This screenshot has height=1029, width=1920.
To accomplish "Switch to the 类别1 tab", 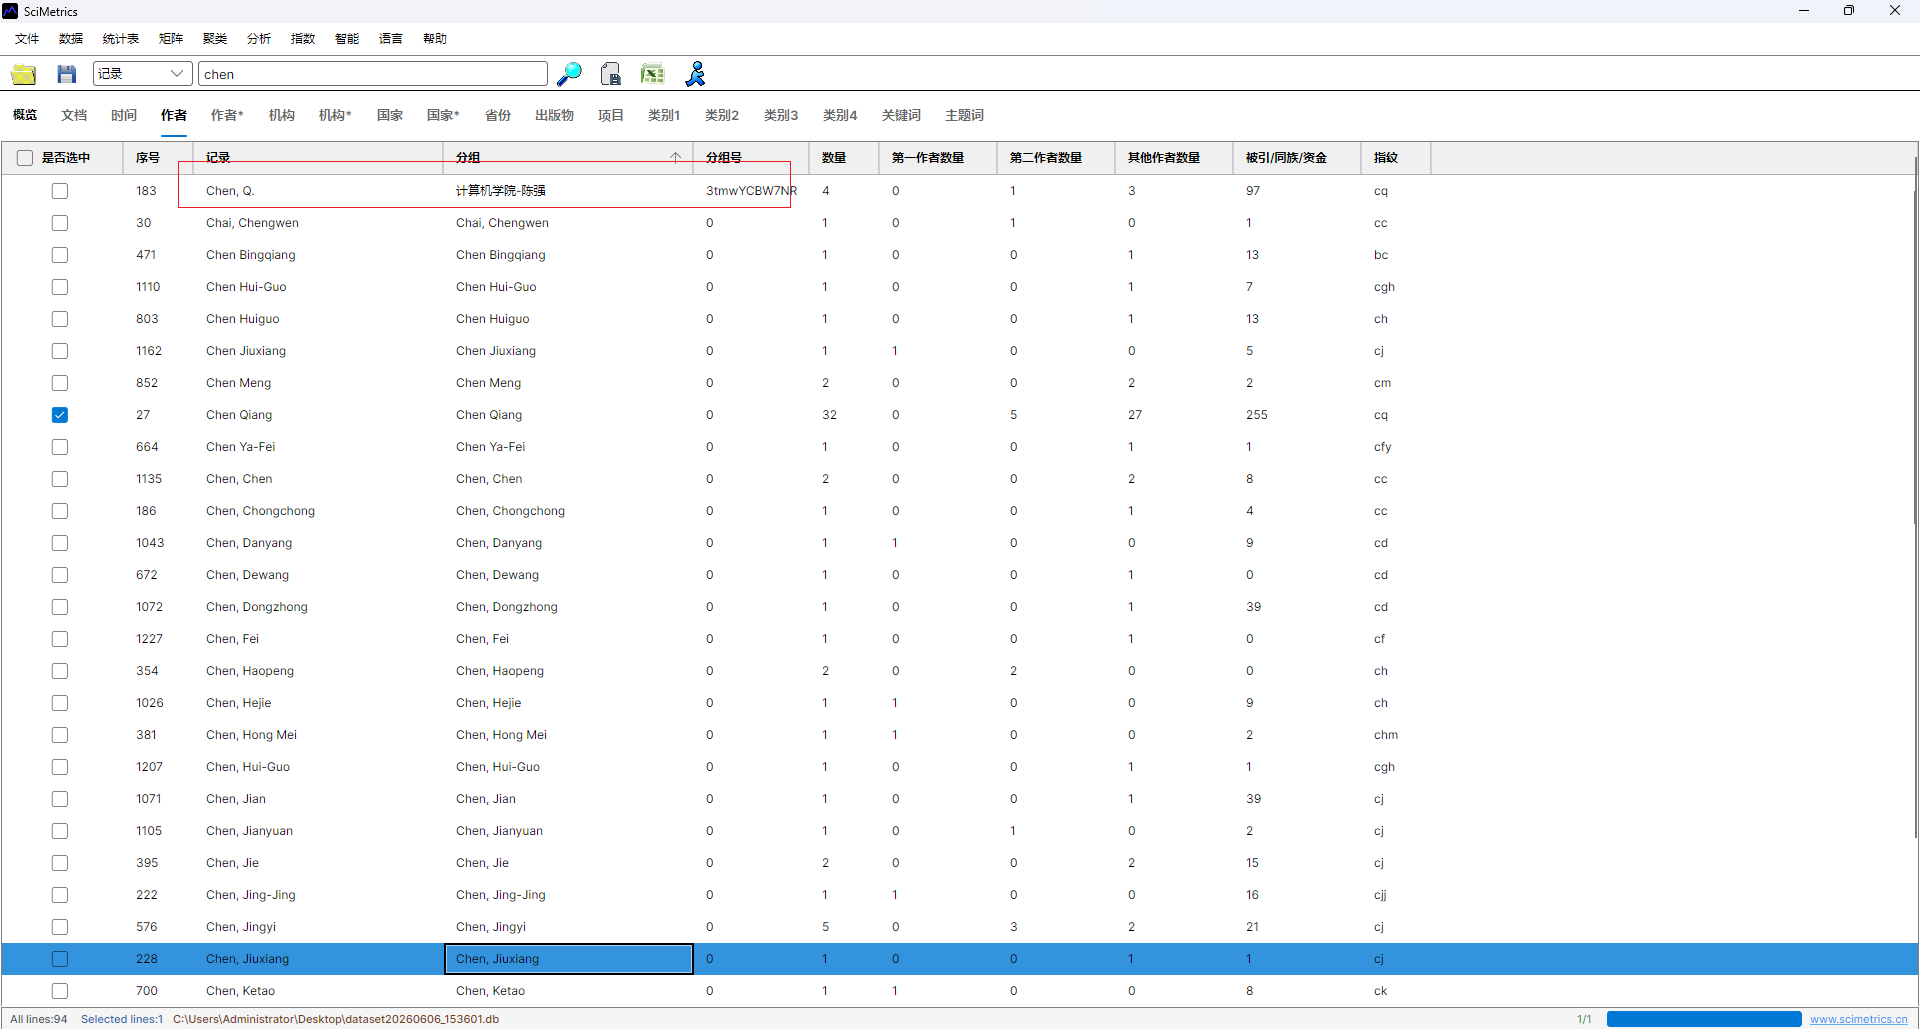I will tap(664, 115).
